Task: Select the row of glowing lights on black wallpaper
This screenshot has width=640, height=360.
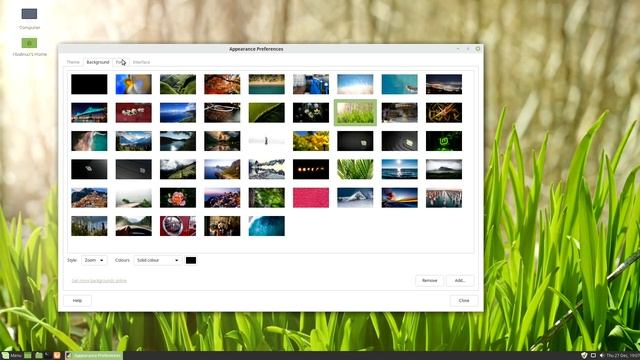Action: [x=311, y=169]
